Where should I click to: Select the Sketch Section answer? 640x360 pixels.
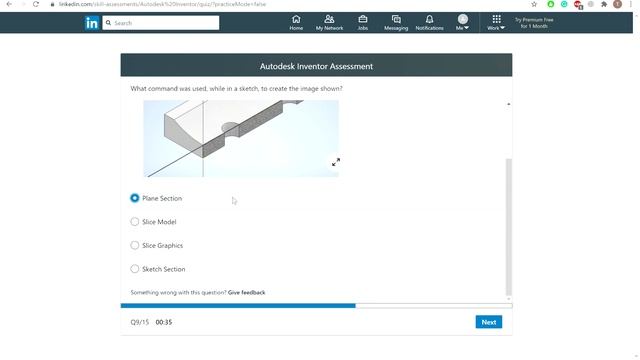pyautogui.click(x=135, y=269)
